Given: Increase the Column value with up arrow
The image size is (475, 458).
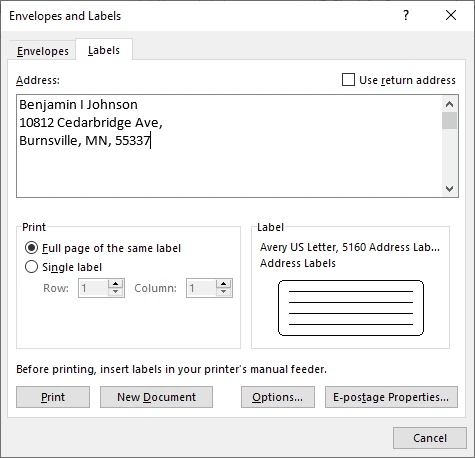Looking at the screenshot, I should click(x=223, y=284).
